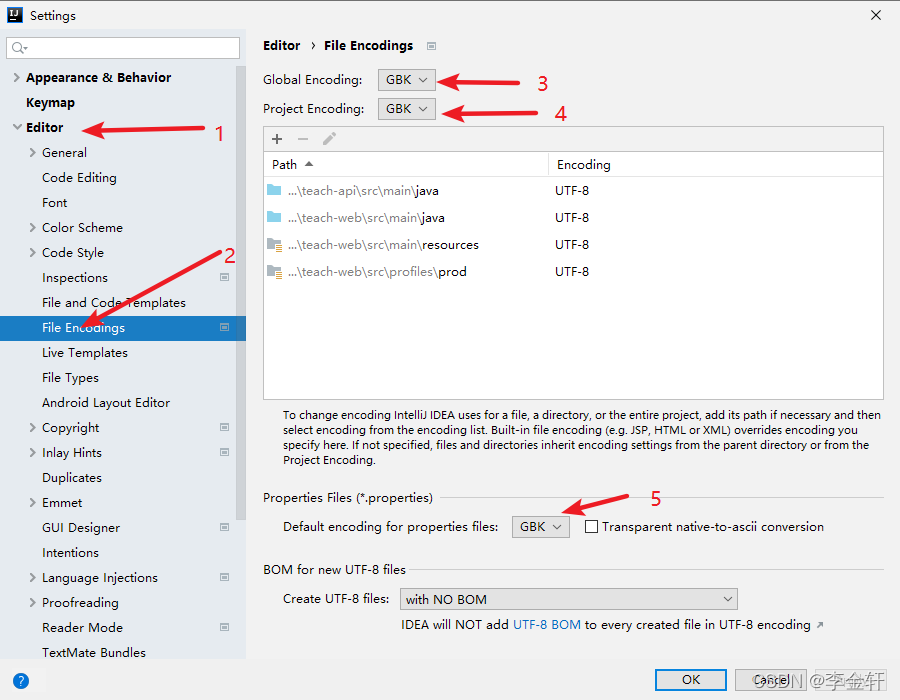Viewport: 900px width, 700px height.
Task: Click the folder icon of teach-web java path
Action: [x=274, y=217]
